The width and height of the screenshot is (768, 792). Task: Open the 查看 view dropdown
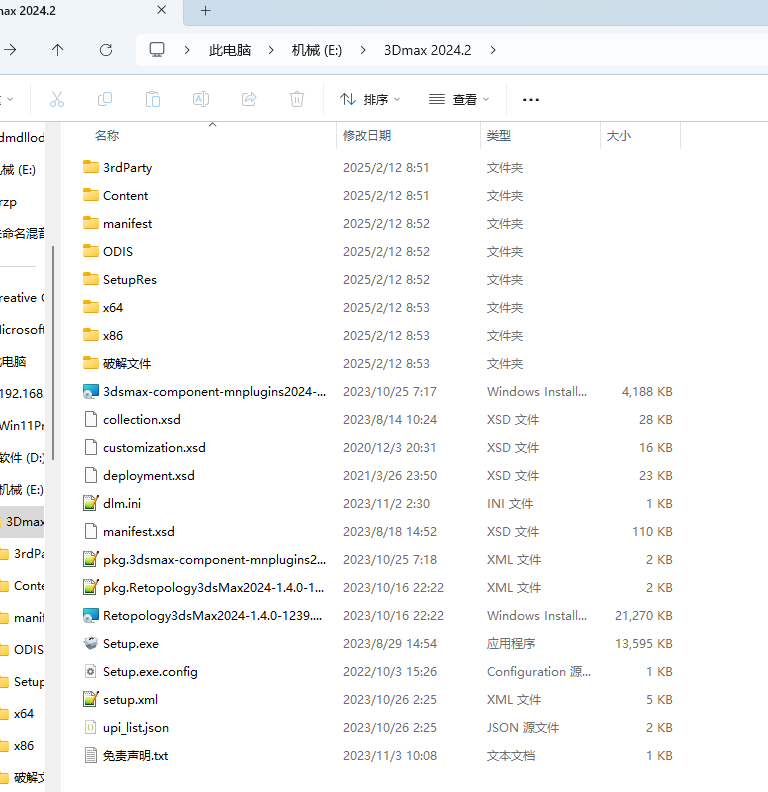(x=459, y=100)
